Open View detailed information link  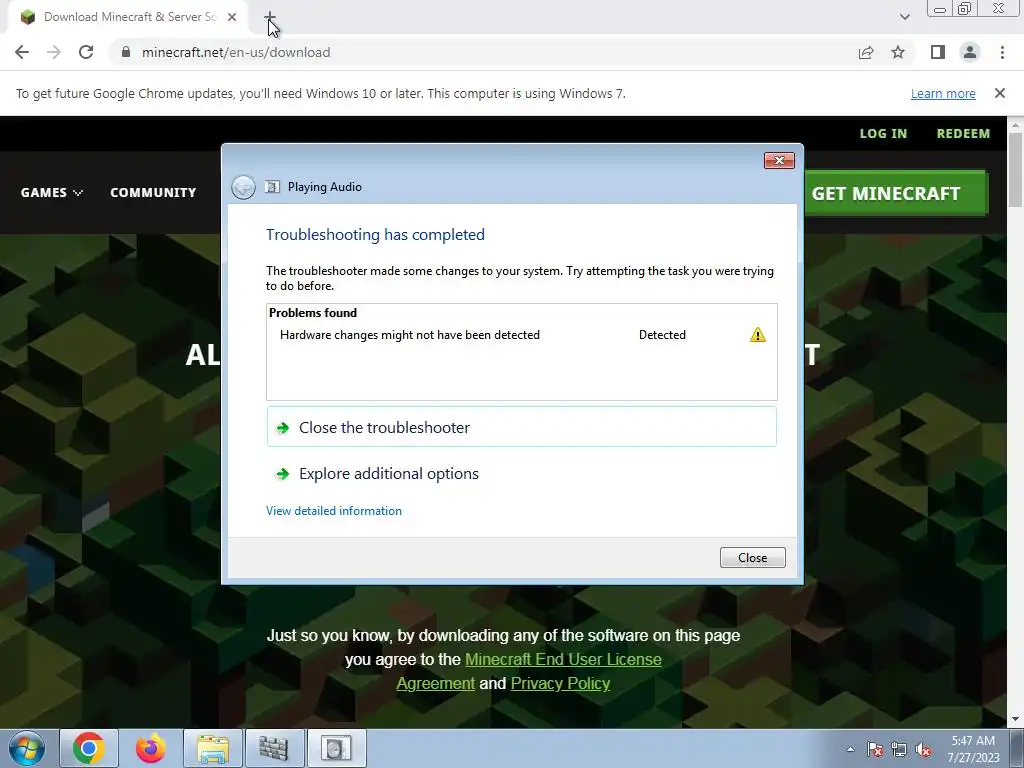334,511
